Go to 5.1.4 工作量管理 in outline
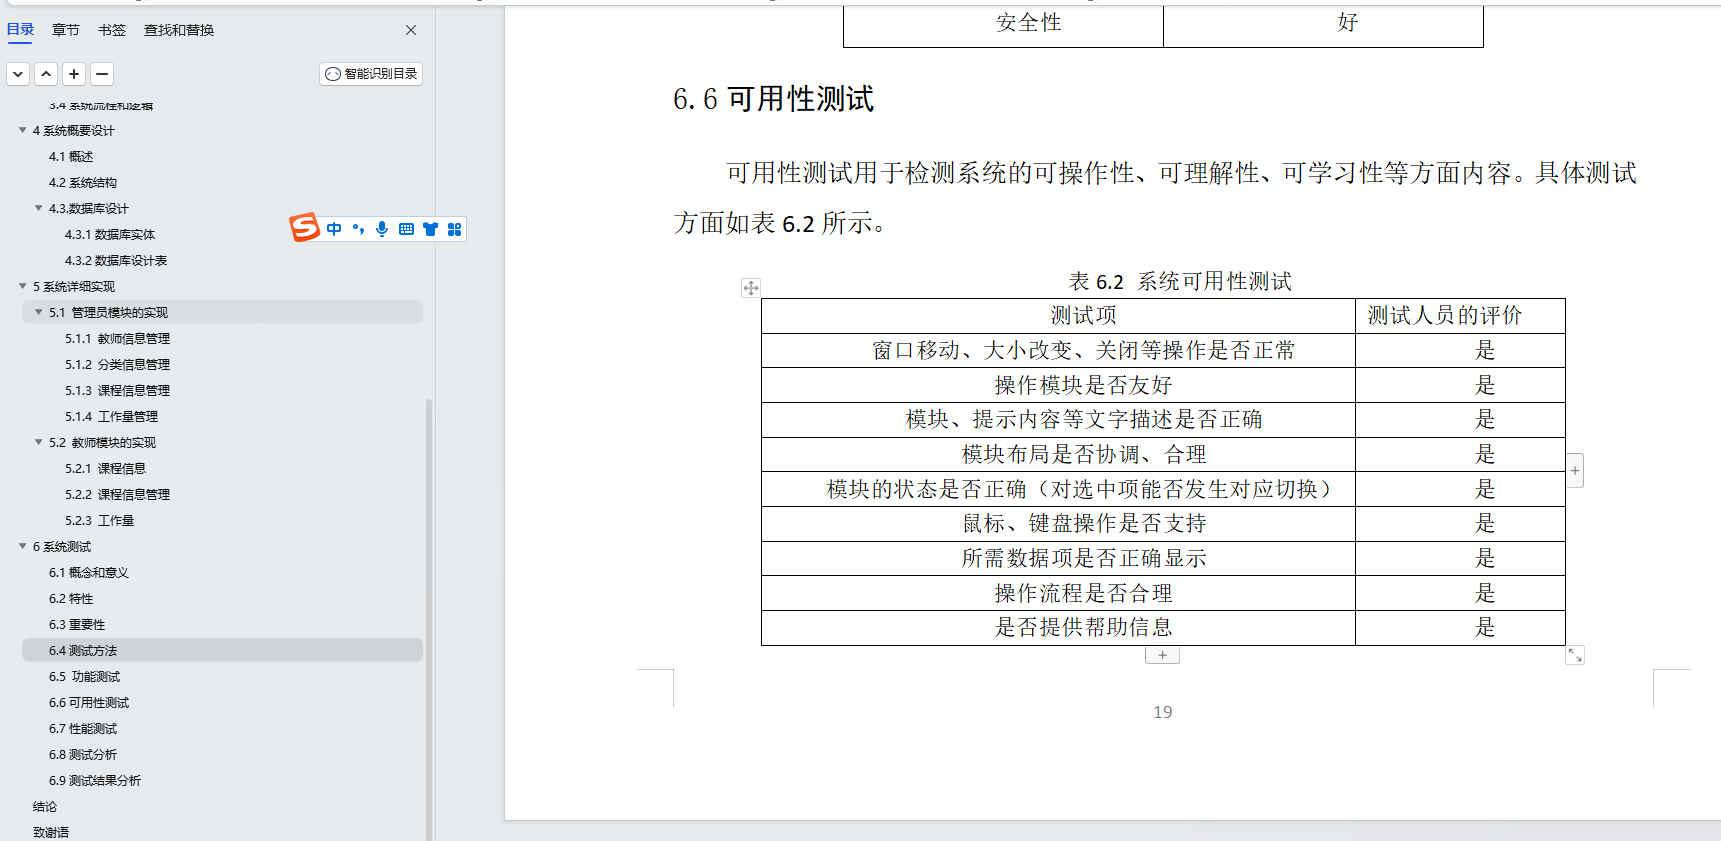1721x841 pixels. [x=112, y=417]
